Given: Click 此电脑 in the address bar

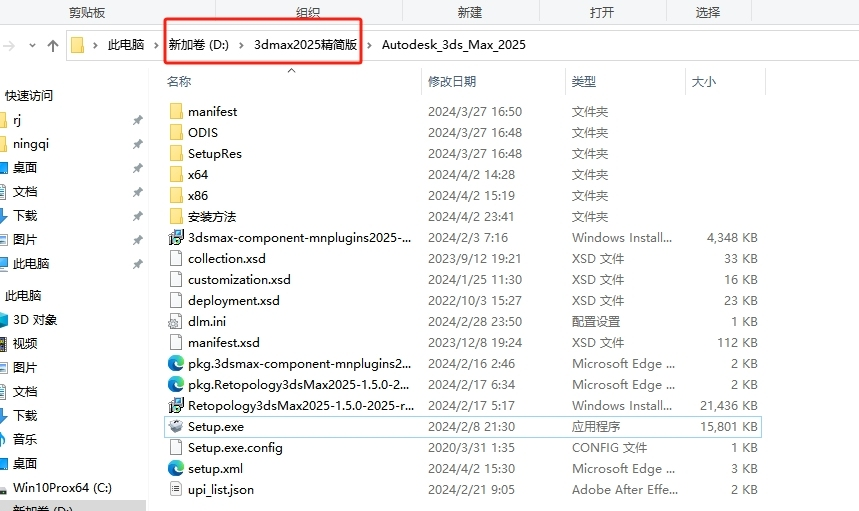Looking at the screenshot, I should tap(126, 45).
